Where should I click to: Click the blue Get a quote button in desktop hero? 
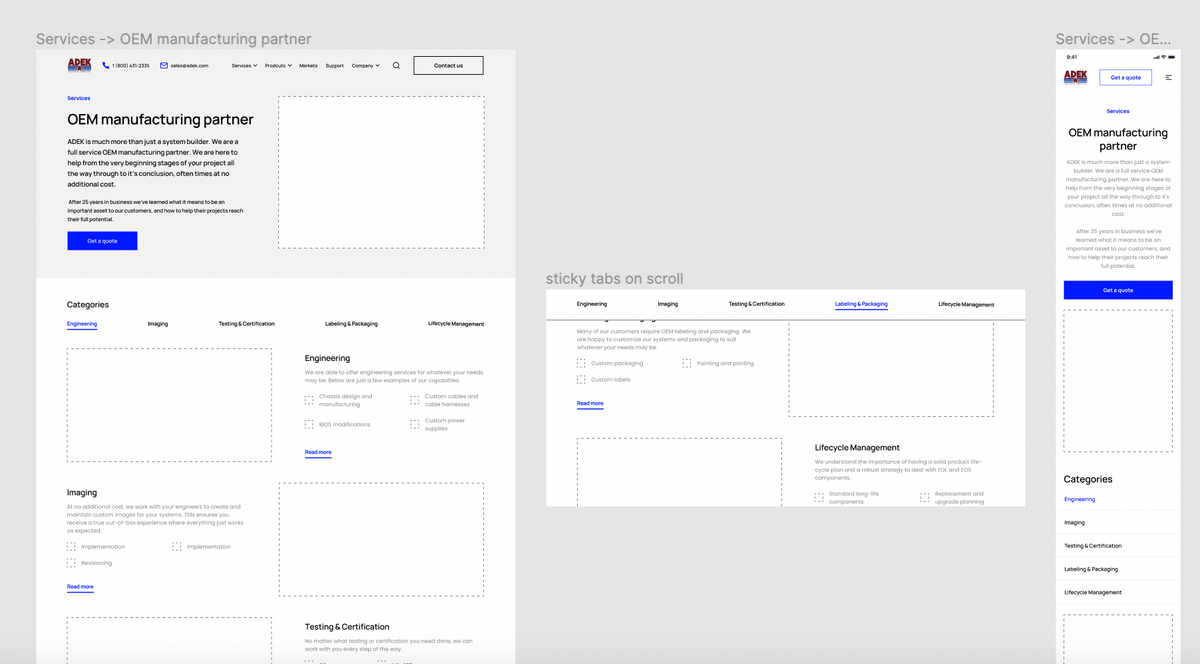click(102, 241)
